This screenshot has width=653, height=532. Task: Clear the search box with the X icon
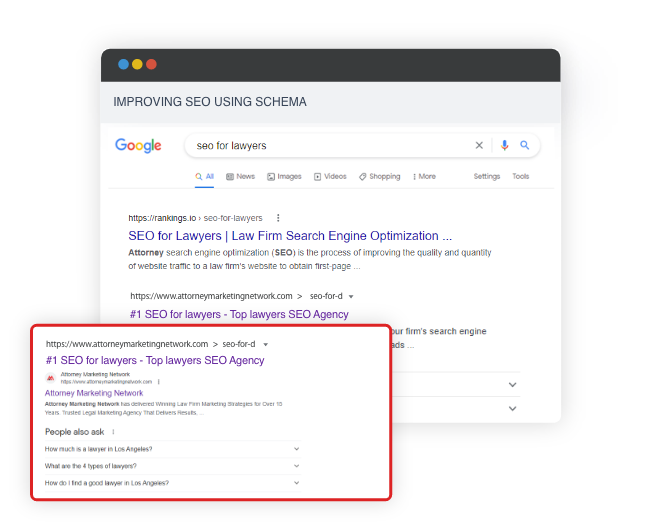(479, 146)
